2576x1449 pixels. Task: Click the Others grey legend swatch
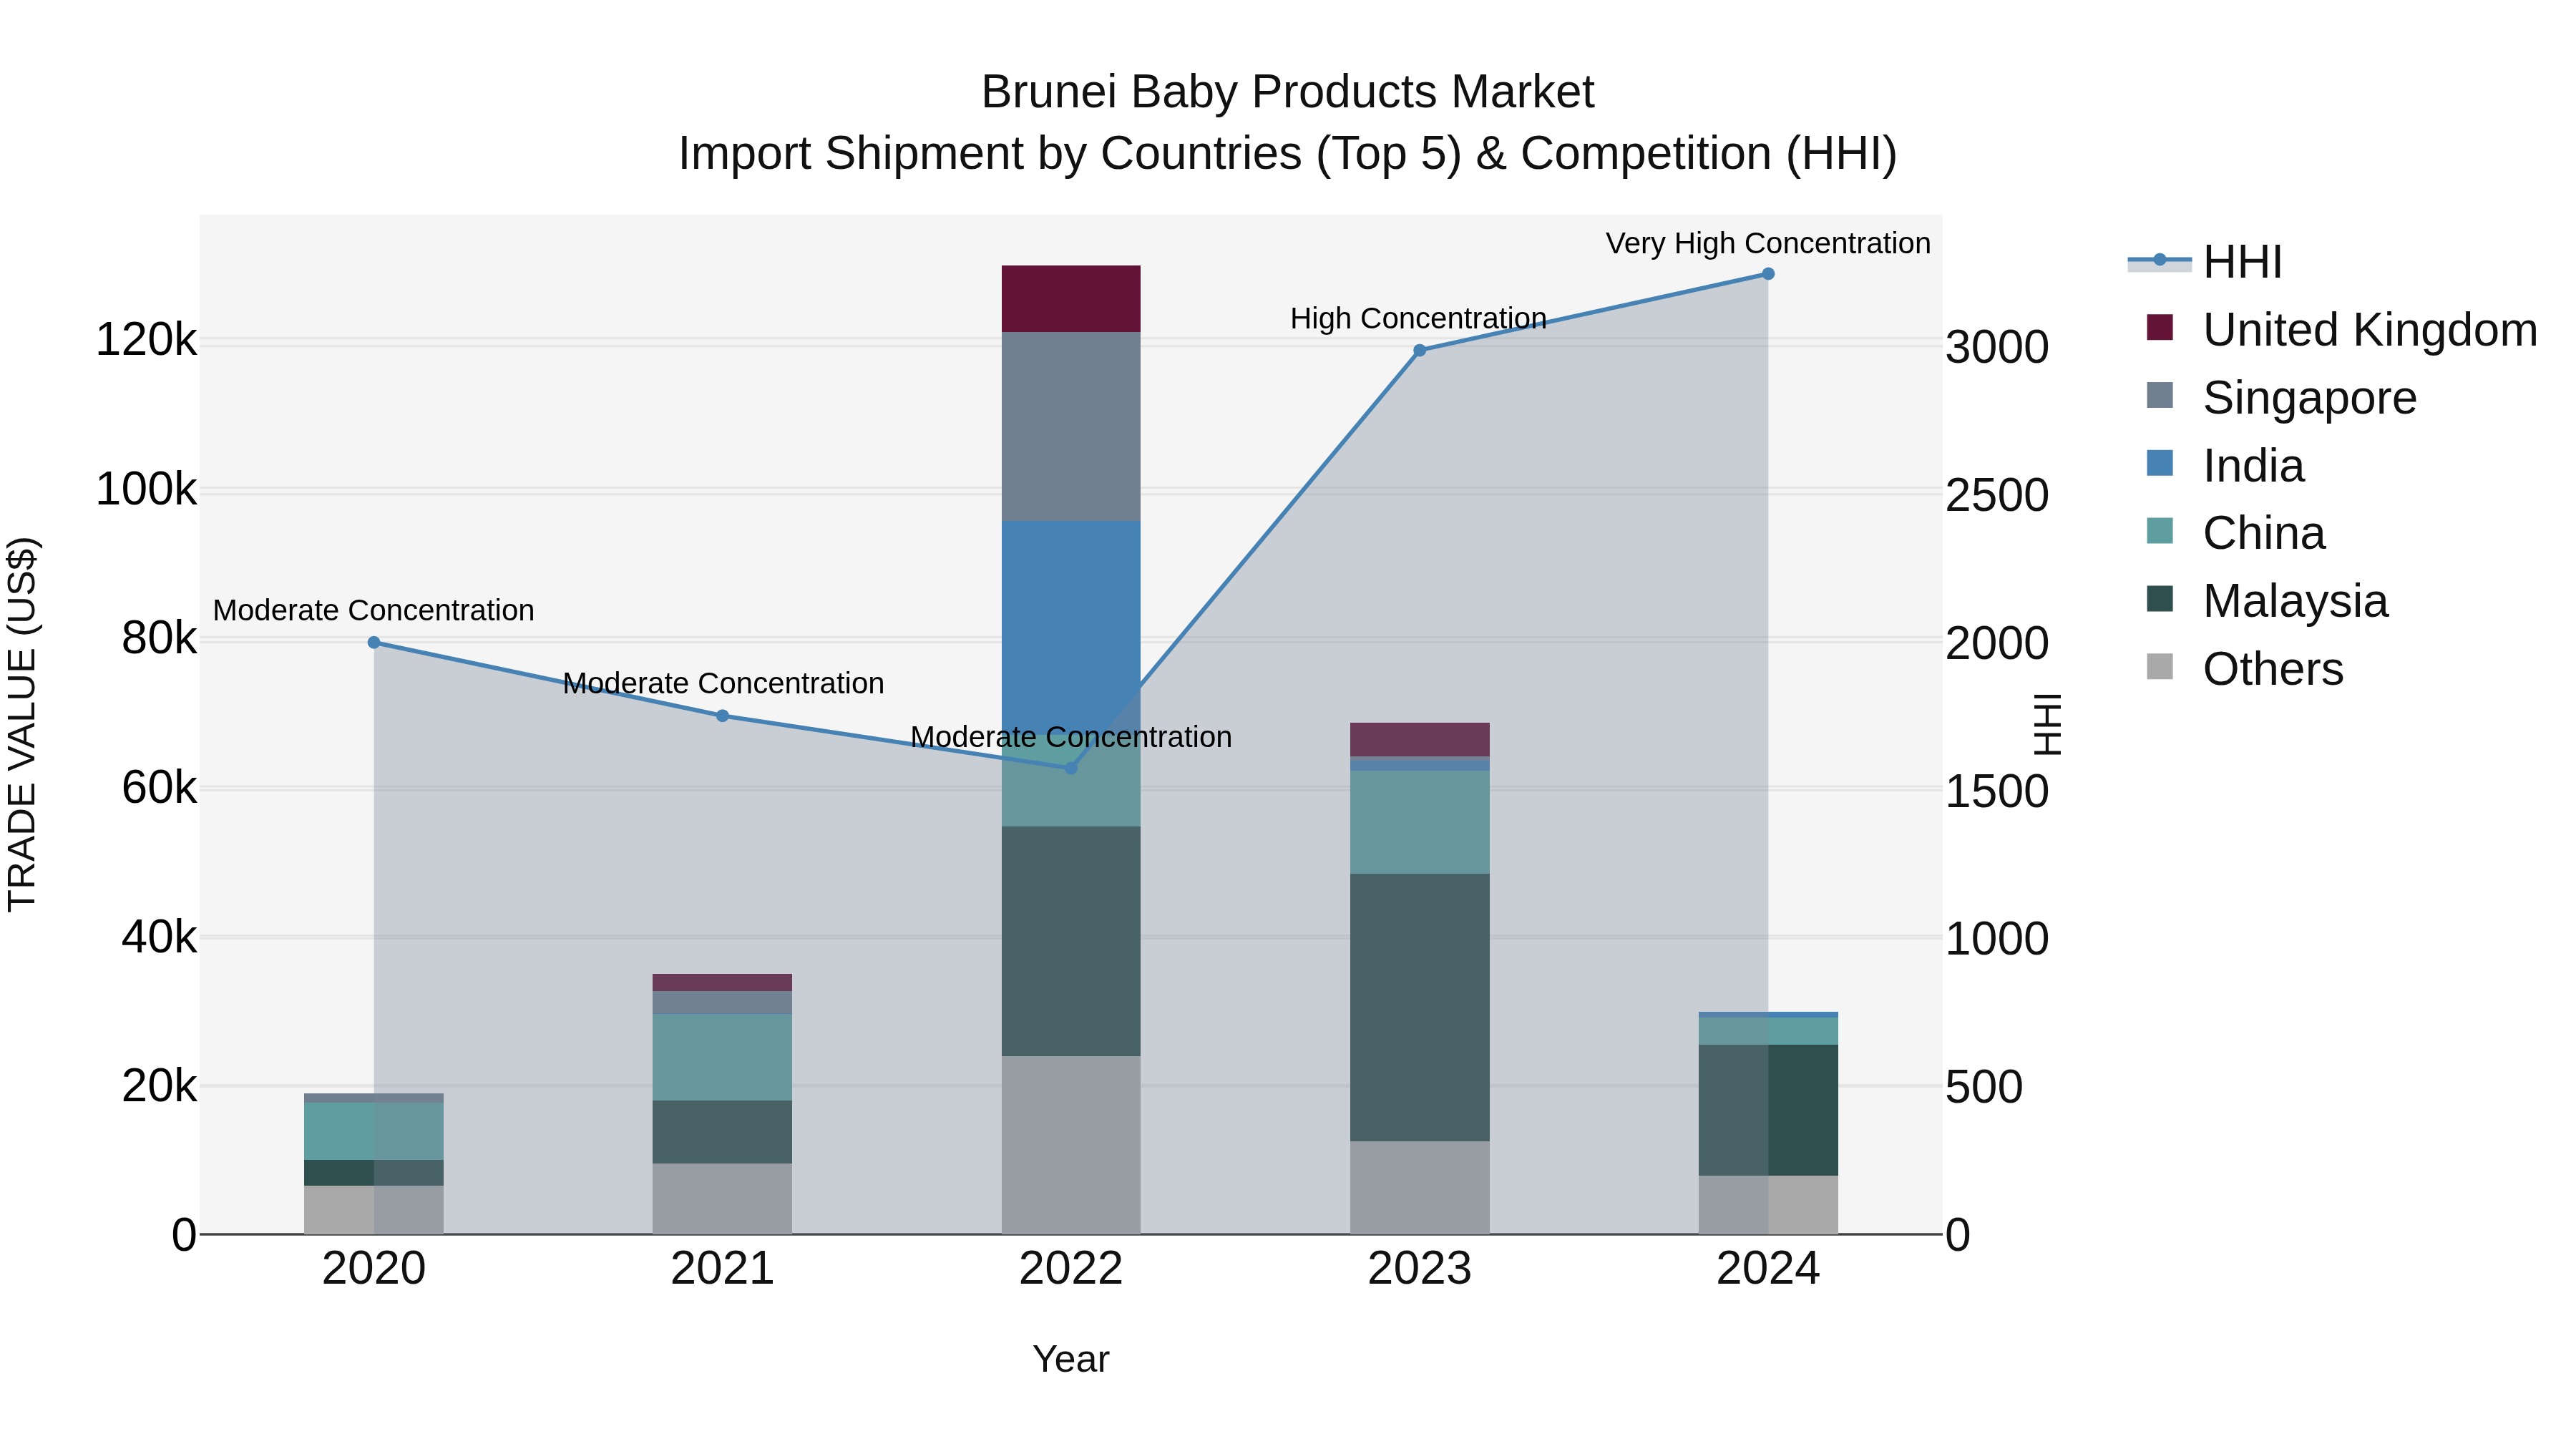(x=2160, y=667)
